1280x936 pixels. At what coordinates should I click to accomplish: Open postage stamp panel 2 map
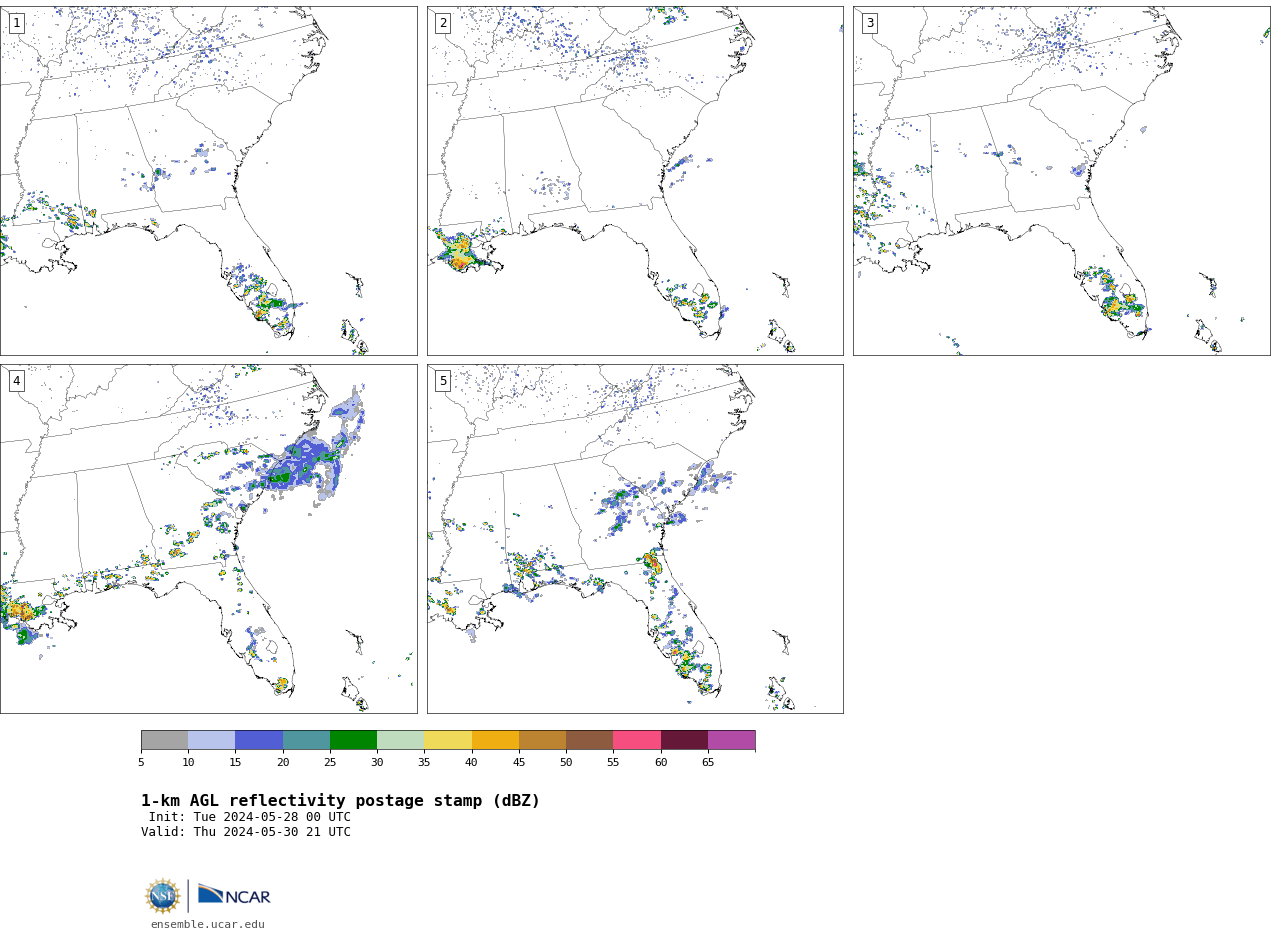635,181
